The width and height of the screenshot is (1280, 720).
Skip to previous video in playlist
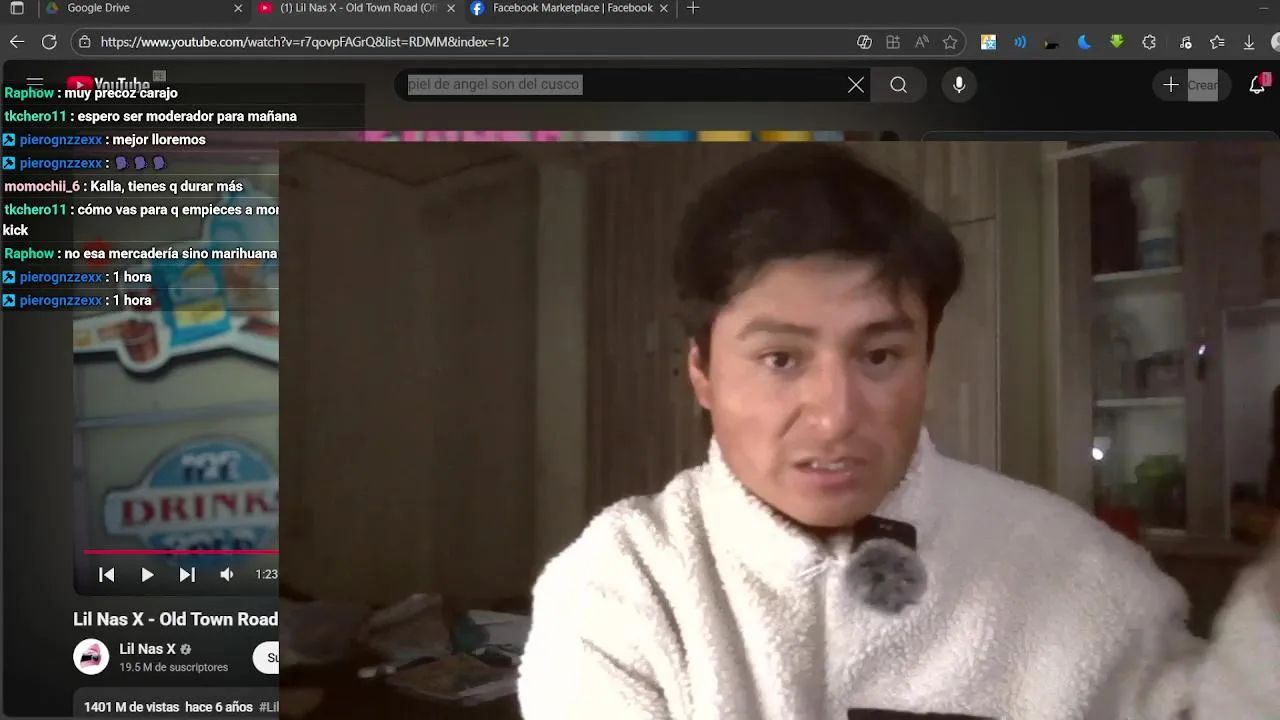pos(107,574)
